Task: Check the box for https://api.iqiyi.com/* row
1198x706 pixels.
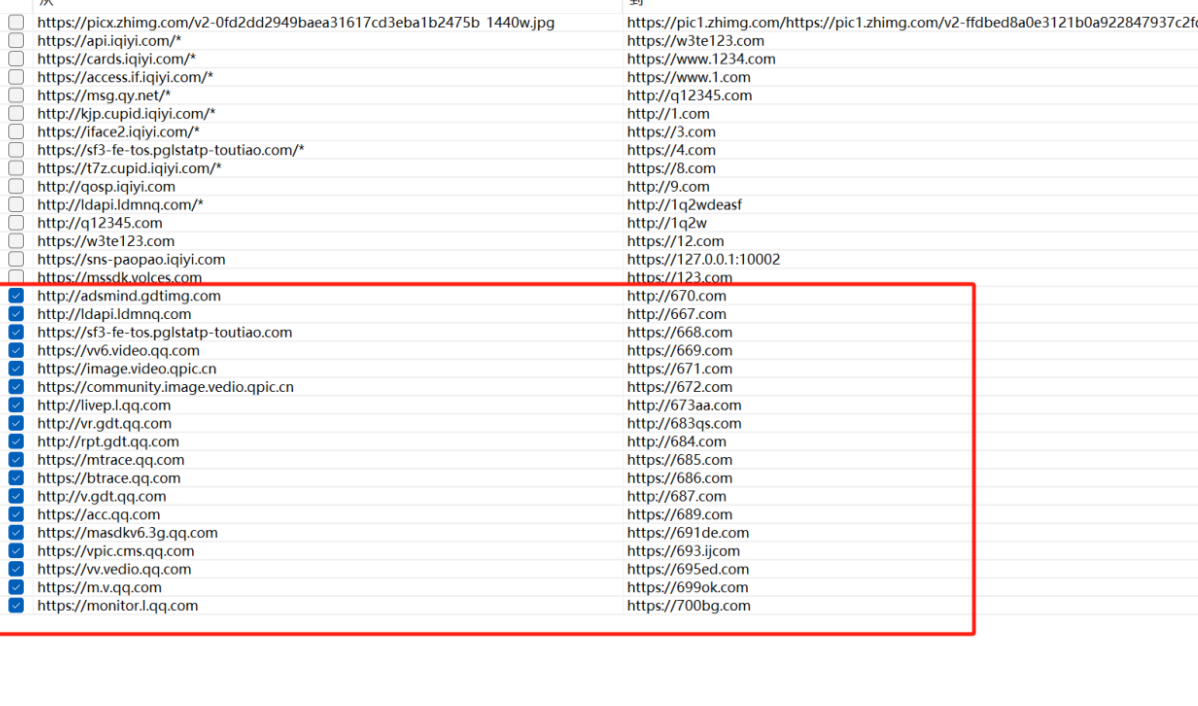Action: pyautogui.click(x=16, y=40)
